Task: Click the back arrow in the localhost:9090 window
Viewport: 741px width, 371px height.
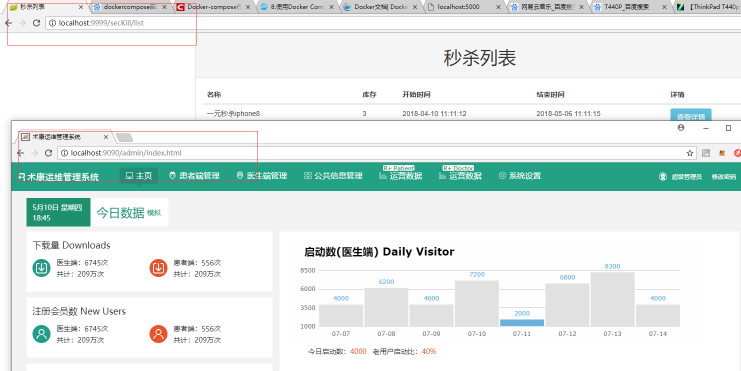Action: (x=20, y=153)
